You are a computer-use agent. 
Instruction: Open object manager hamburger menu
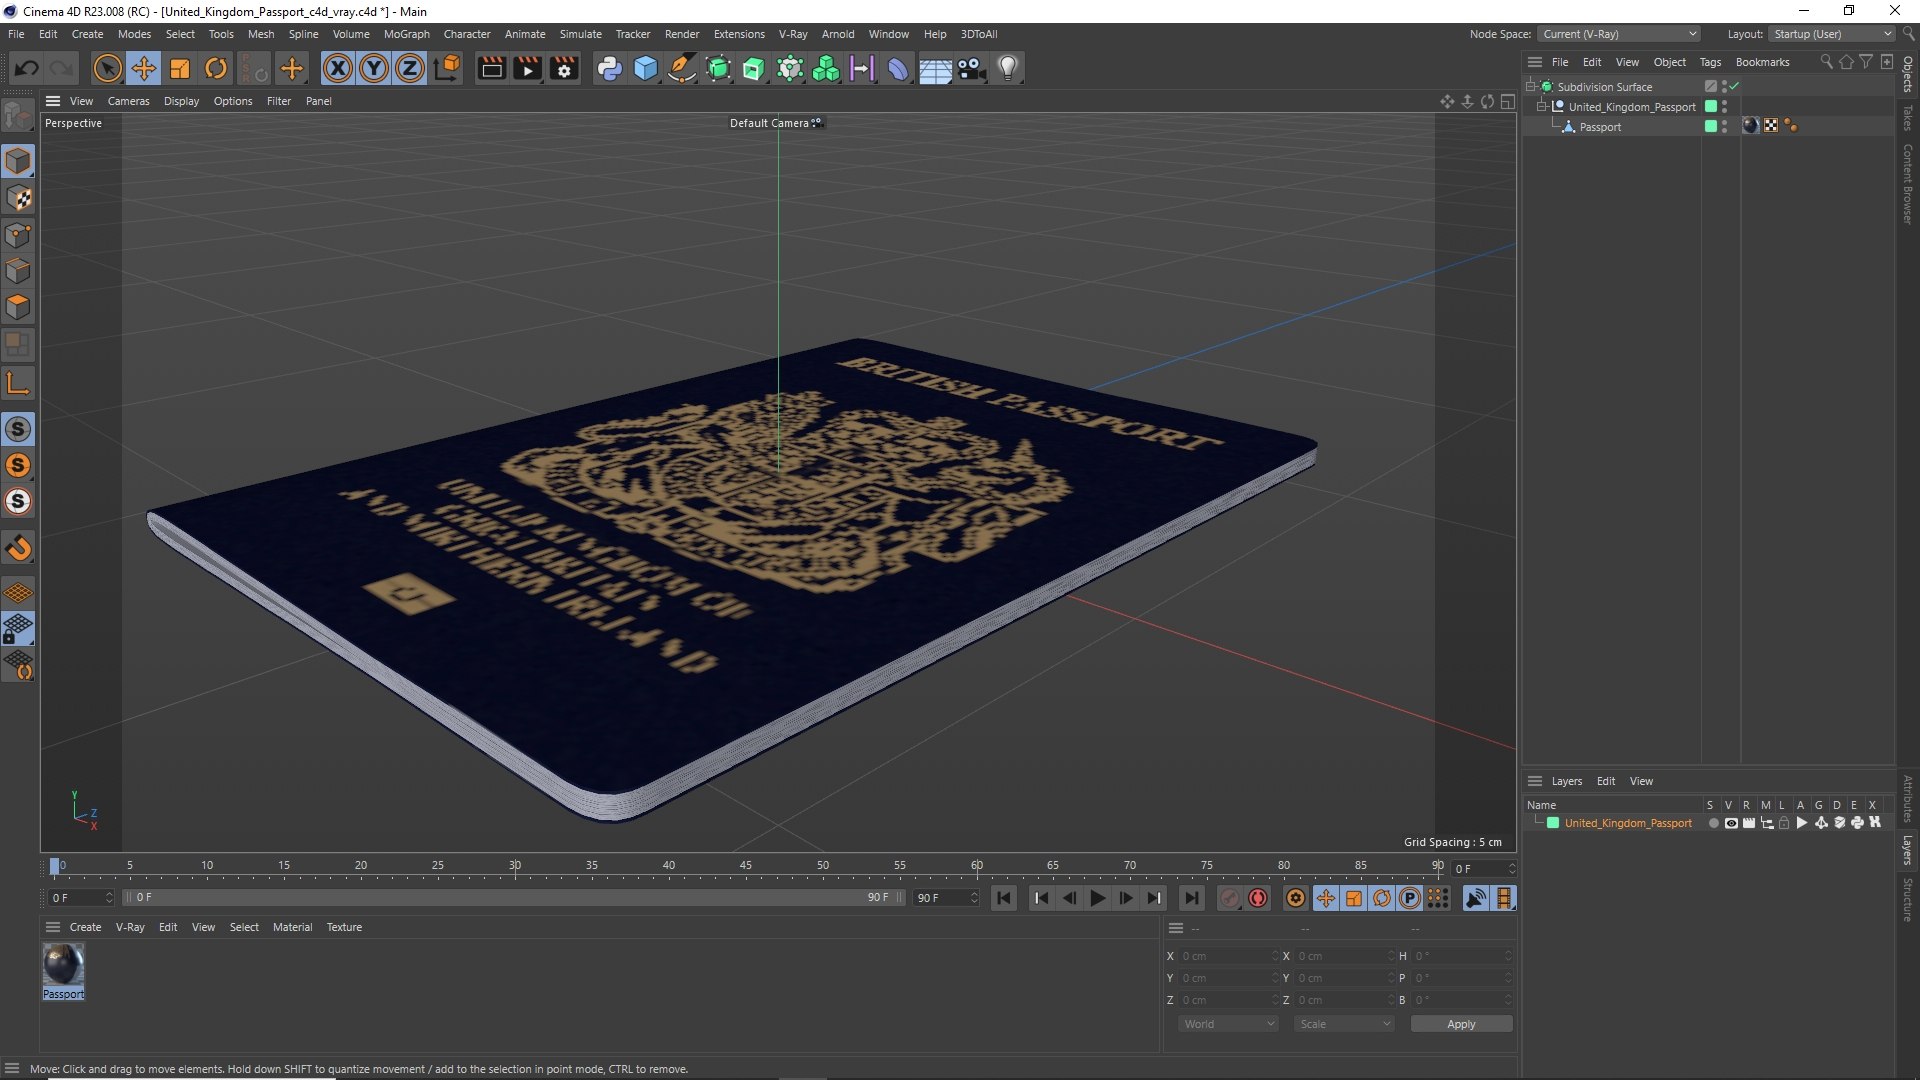tap(1534, 62)
